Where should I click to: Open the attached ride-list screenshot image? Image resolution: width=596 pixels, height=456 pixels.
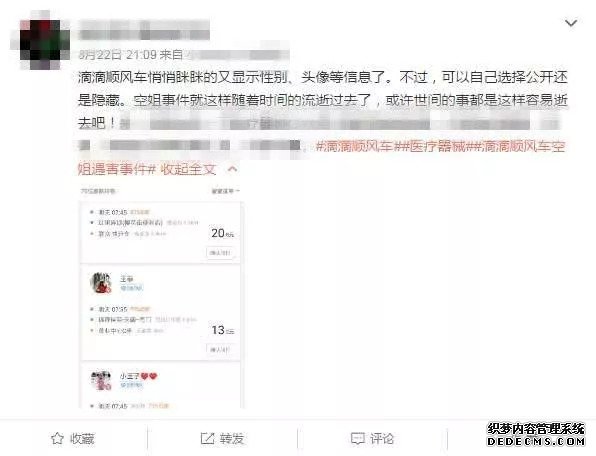[x=161, y=297]
